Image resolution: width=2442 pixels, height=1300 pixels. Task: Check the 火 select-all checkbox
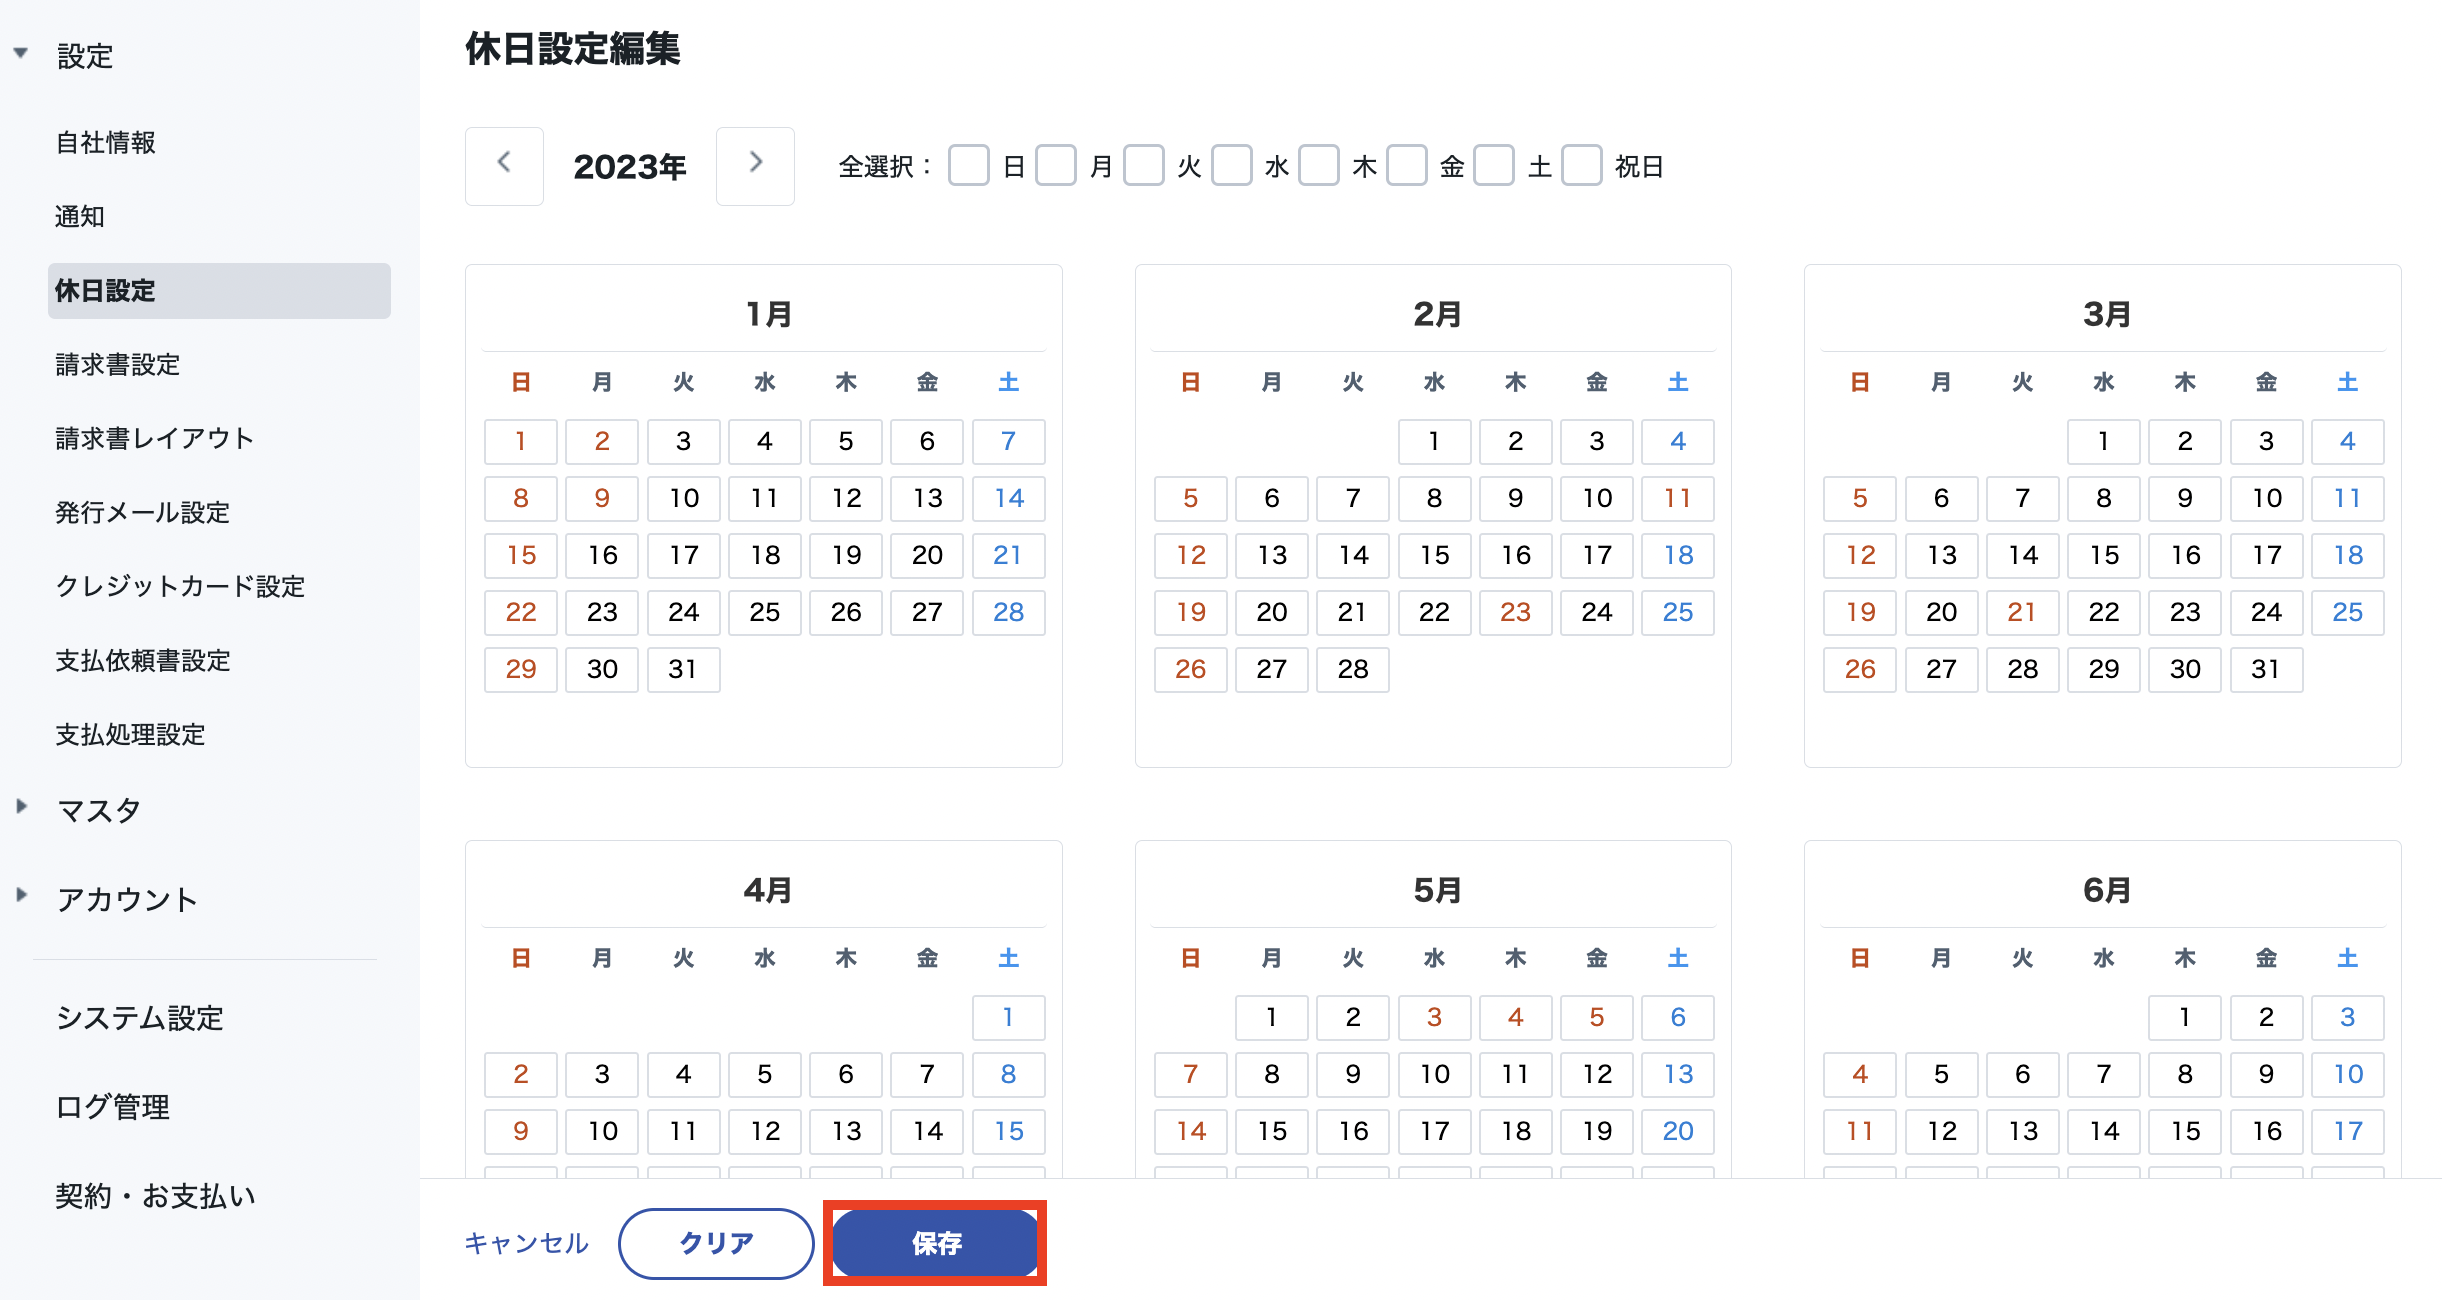[x=1144, y=166]
